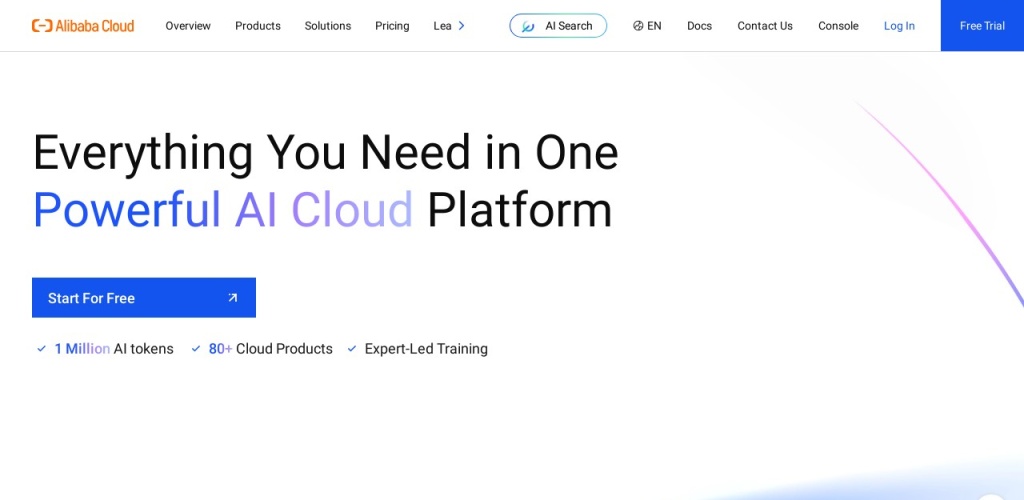Focus the AI Search box
1024x500 pixels.
pos(568,26)
